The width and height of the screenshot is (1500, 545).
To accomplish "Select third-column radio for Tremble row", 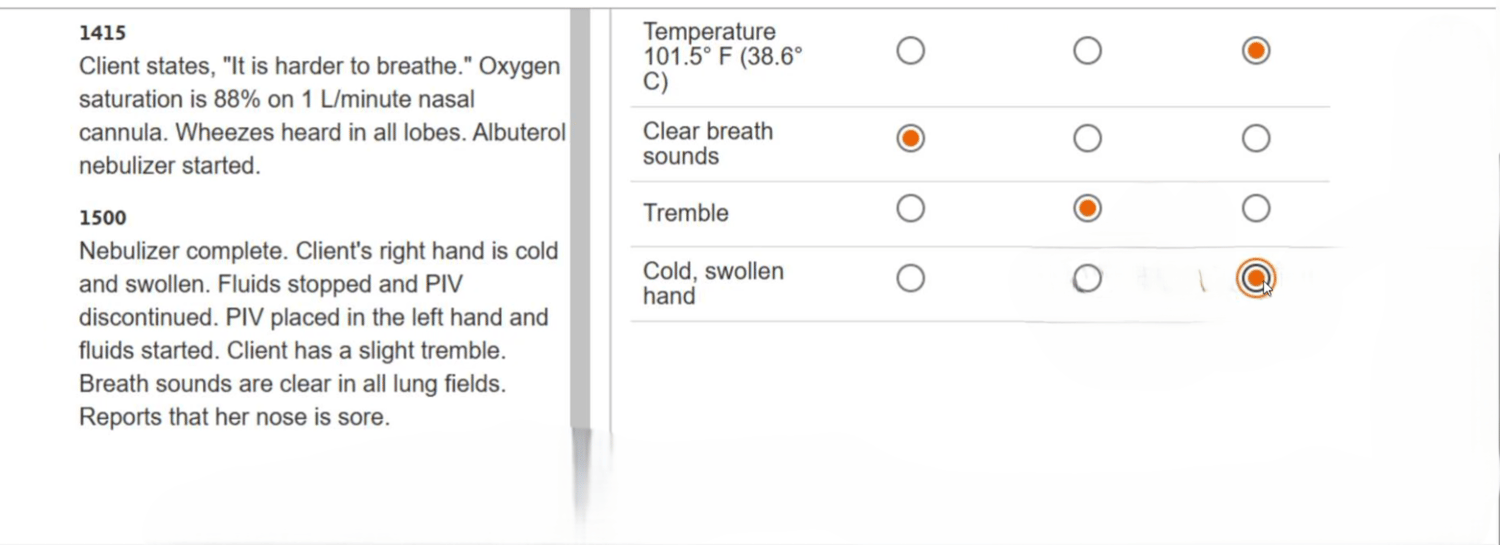I will [1256, 208].
